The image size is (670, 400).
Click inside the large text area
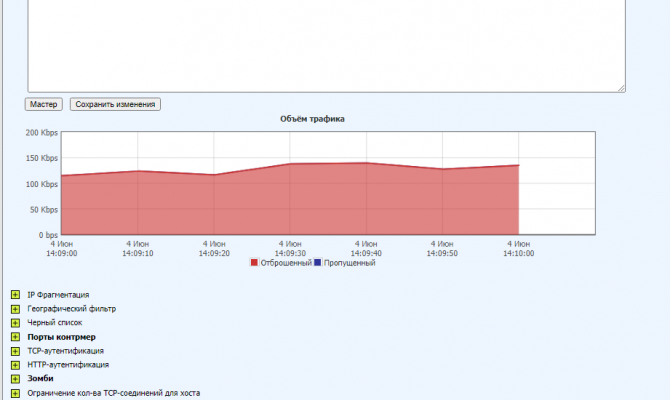click(x=326, y=46)
